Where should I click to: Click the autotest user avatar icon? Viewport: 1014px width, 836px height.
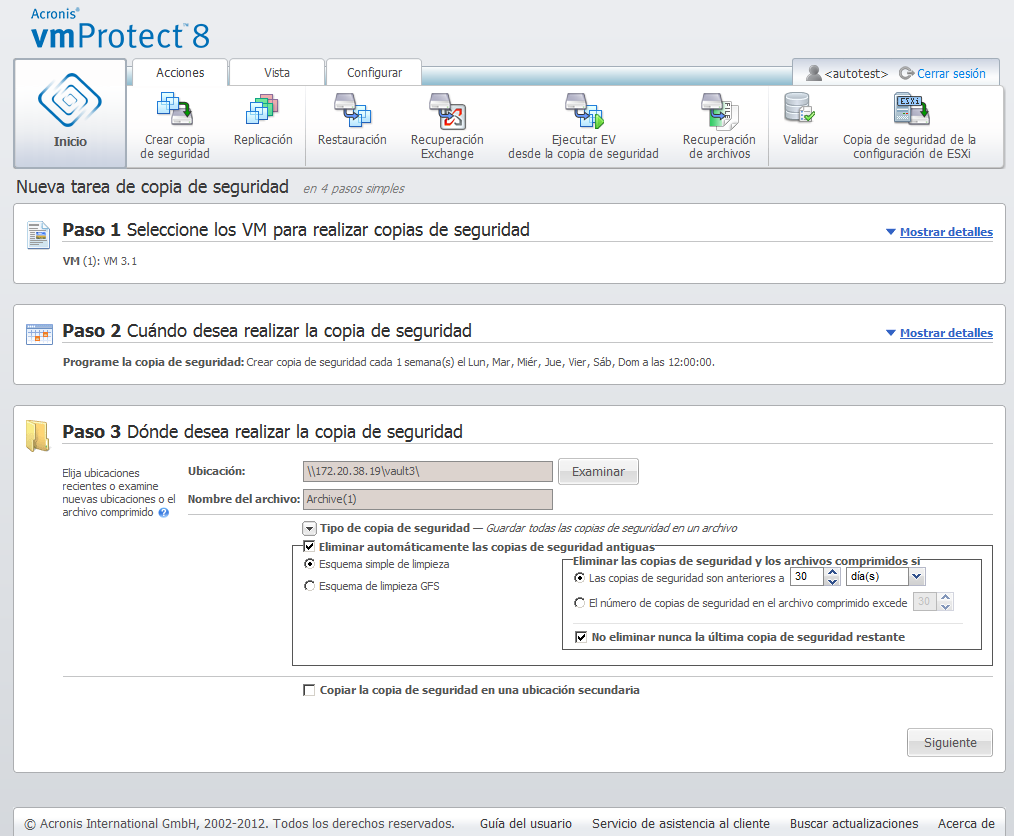(x=814, y=73)
